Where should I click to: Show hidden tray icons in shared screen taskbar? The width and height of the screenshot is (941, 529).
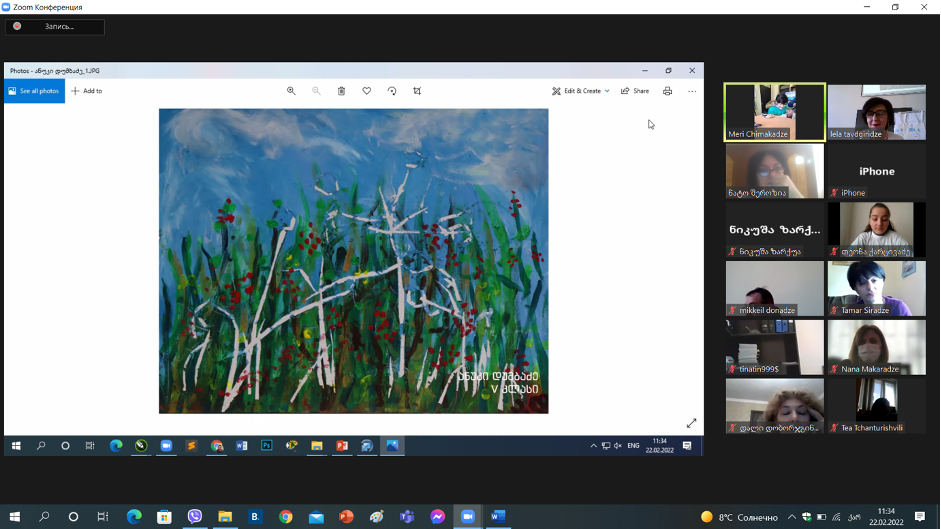point(594,446)
